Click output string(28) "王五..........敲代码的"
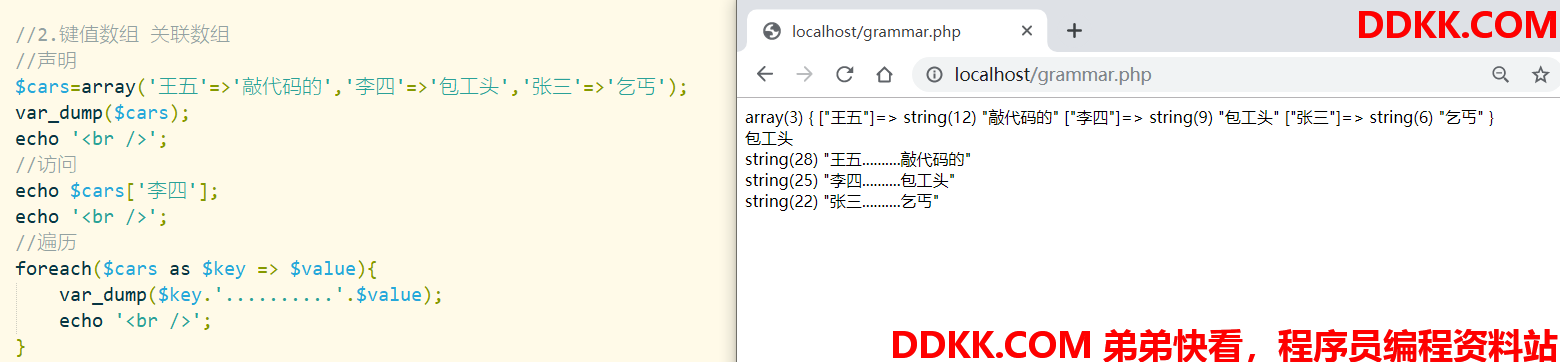Screen dimensions: 1560x362 [858, 159]
